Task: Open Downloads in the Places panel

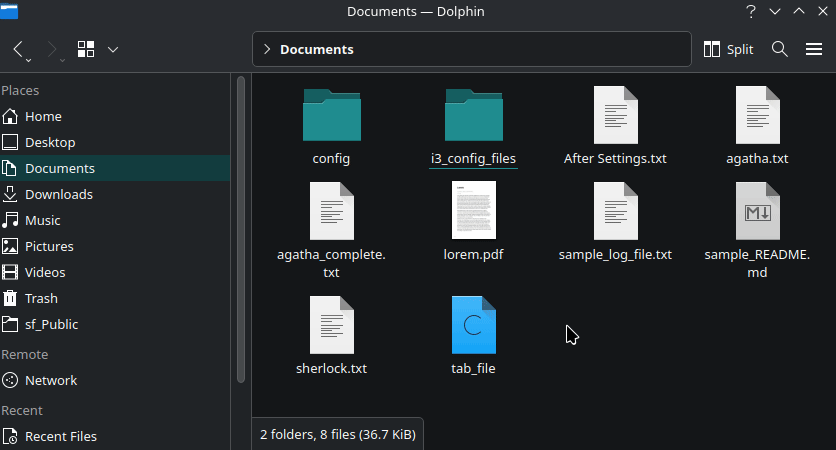Action: pos(58,194)
